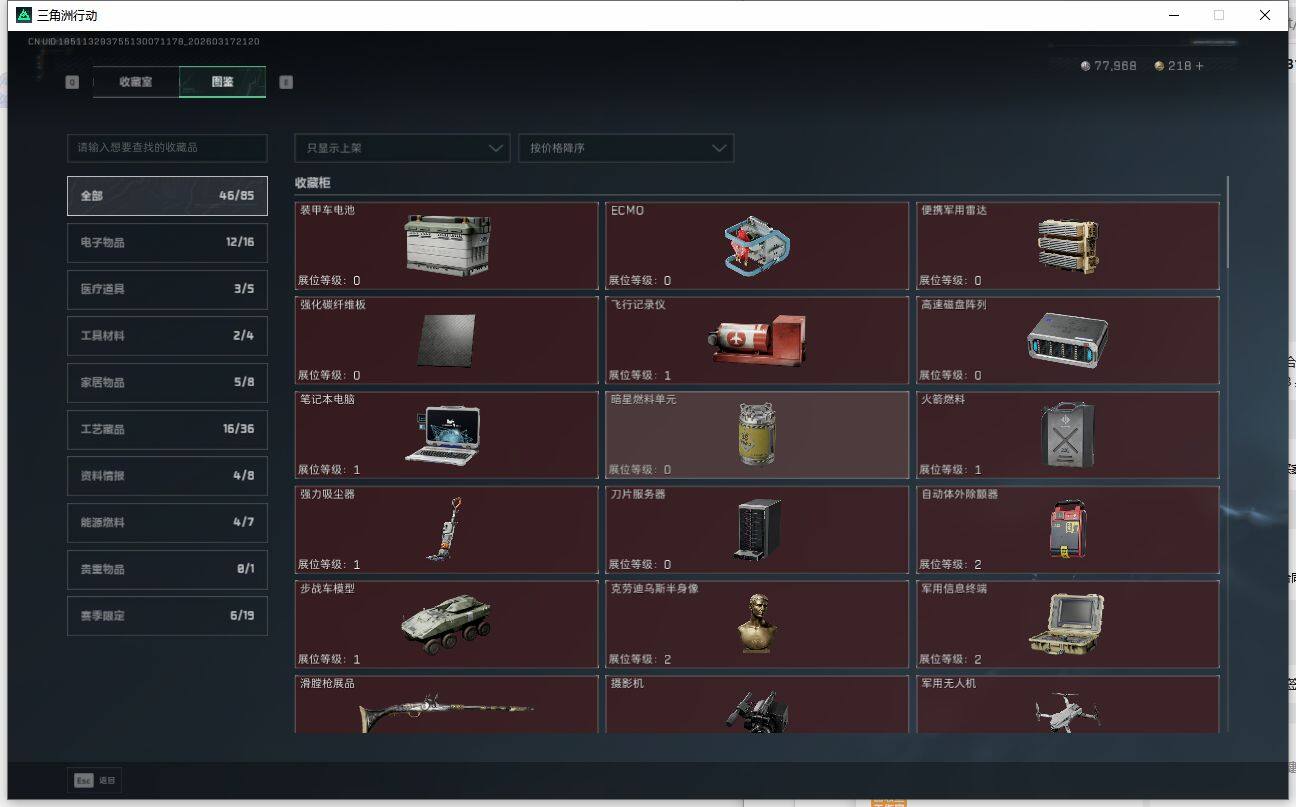
Task: Filter by 电子物品 category
Action: click(x=167, y=242)
